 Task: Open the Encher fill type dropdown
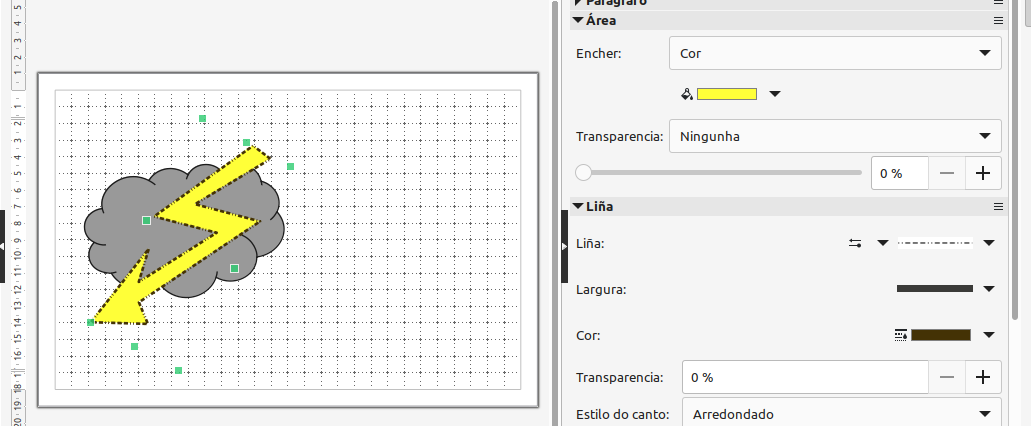click(x=835, y=53)
